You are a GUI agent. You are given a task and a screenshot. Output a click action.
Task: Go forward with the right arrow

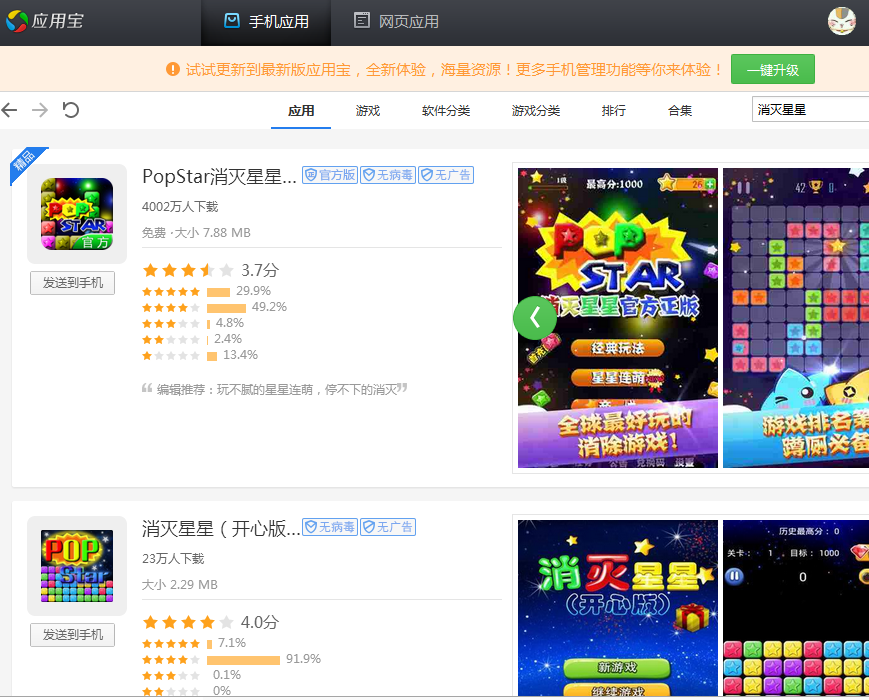tap(40, 110)
